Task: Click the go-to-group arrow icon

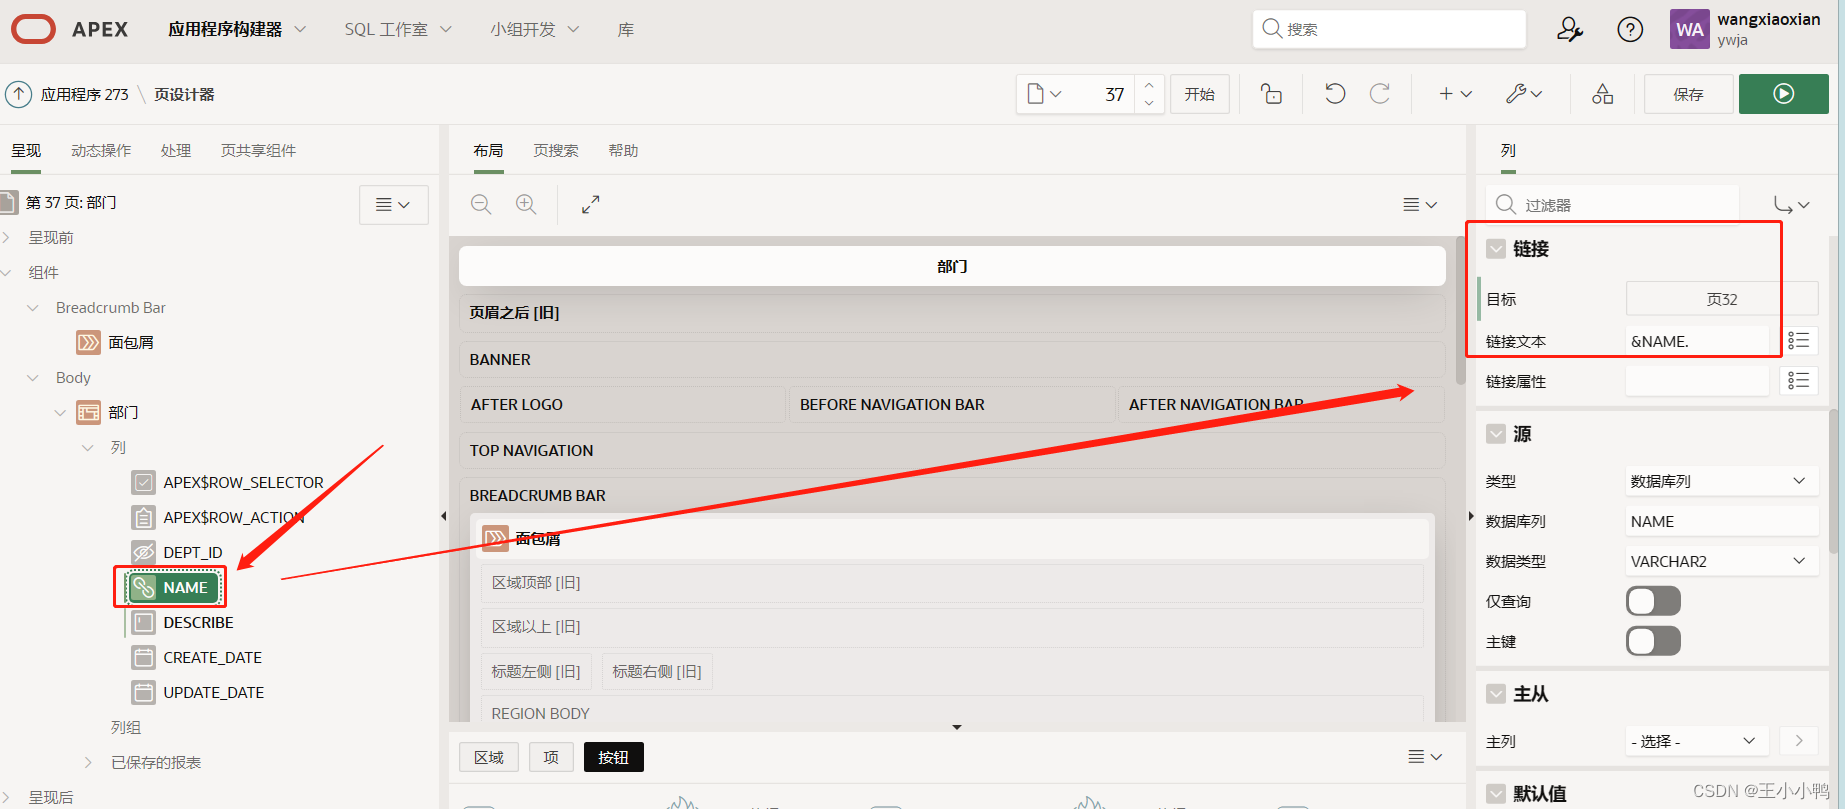Action: click(x=1791, y=204)
